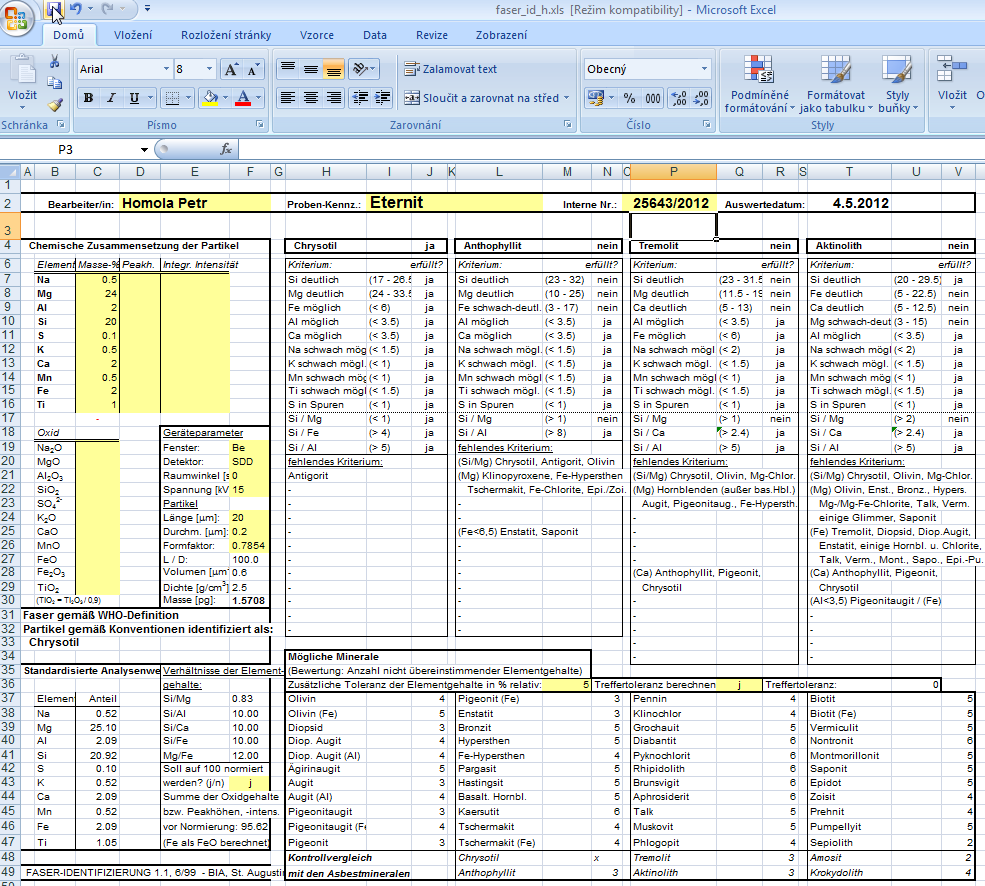Open Podmíněné formátování menu
The image size is (985, 886).
[759, 84]
